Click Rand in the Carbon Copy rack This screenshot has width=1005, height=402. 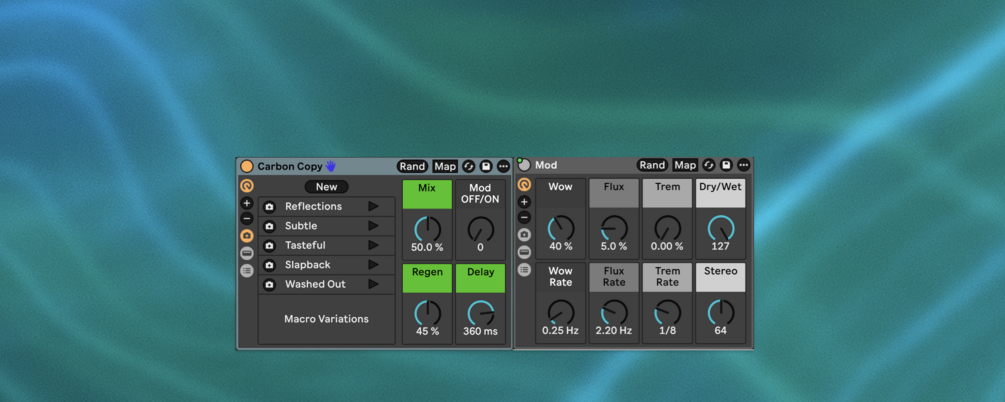click(412, 166)
